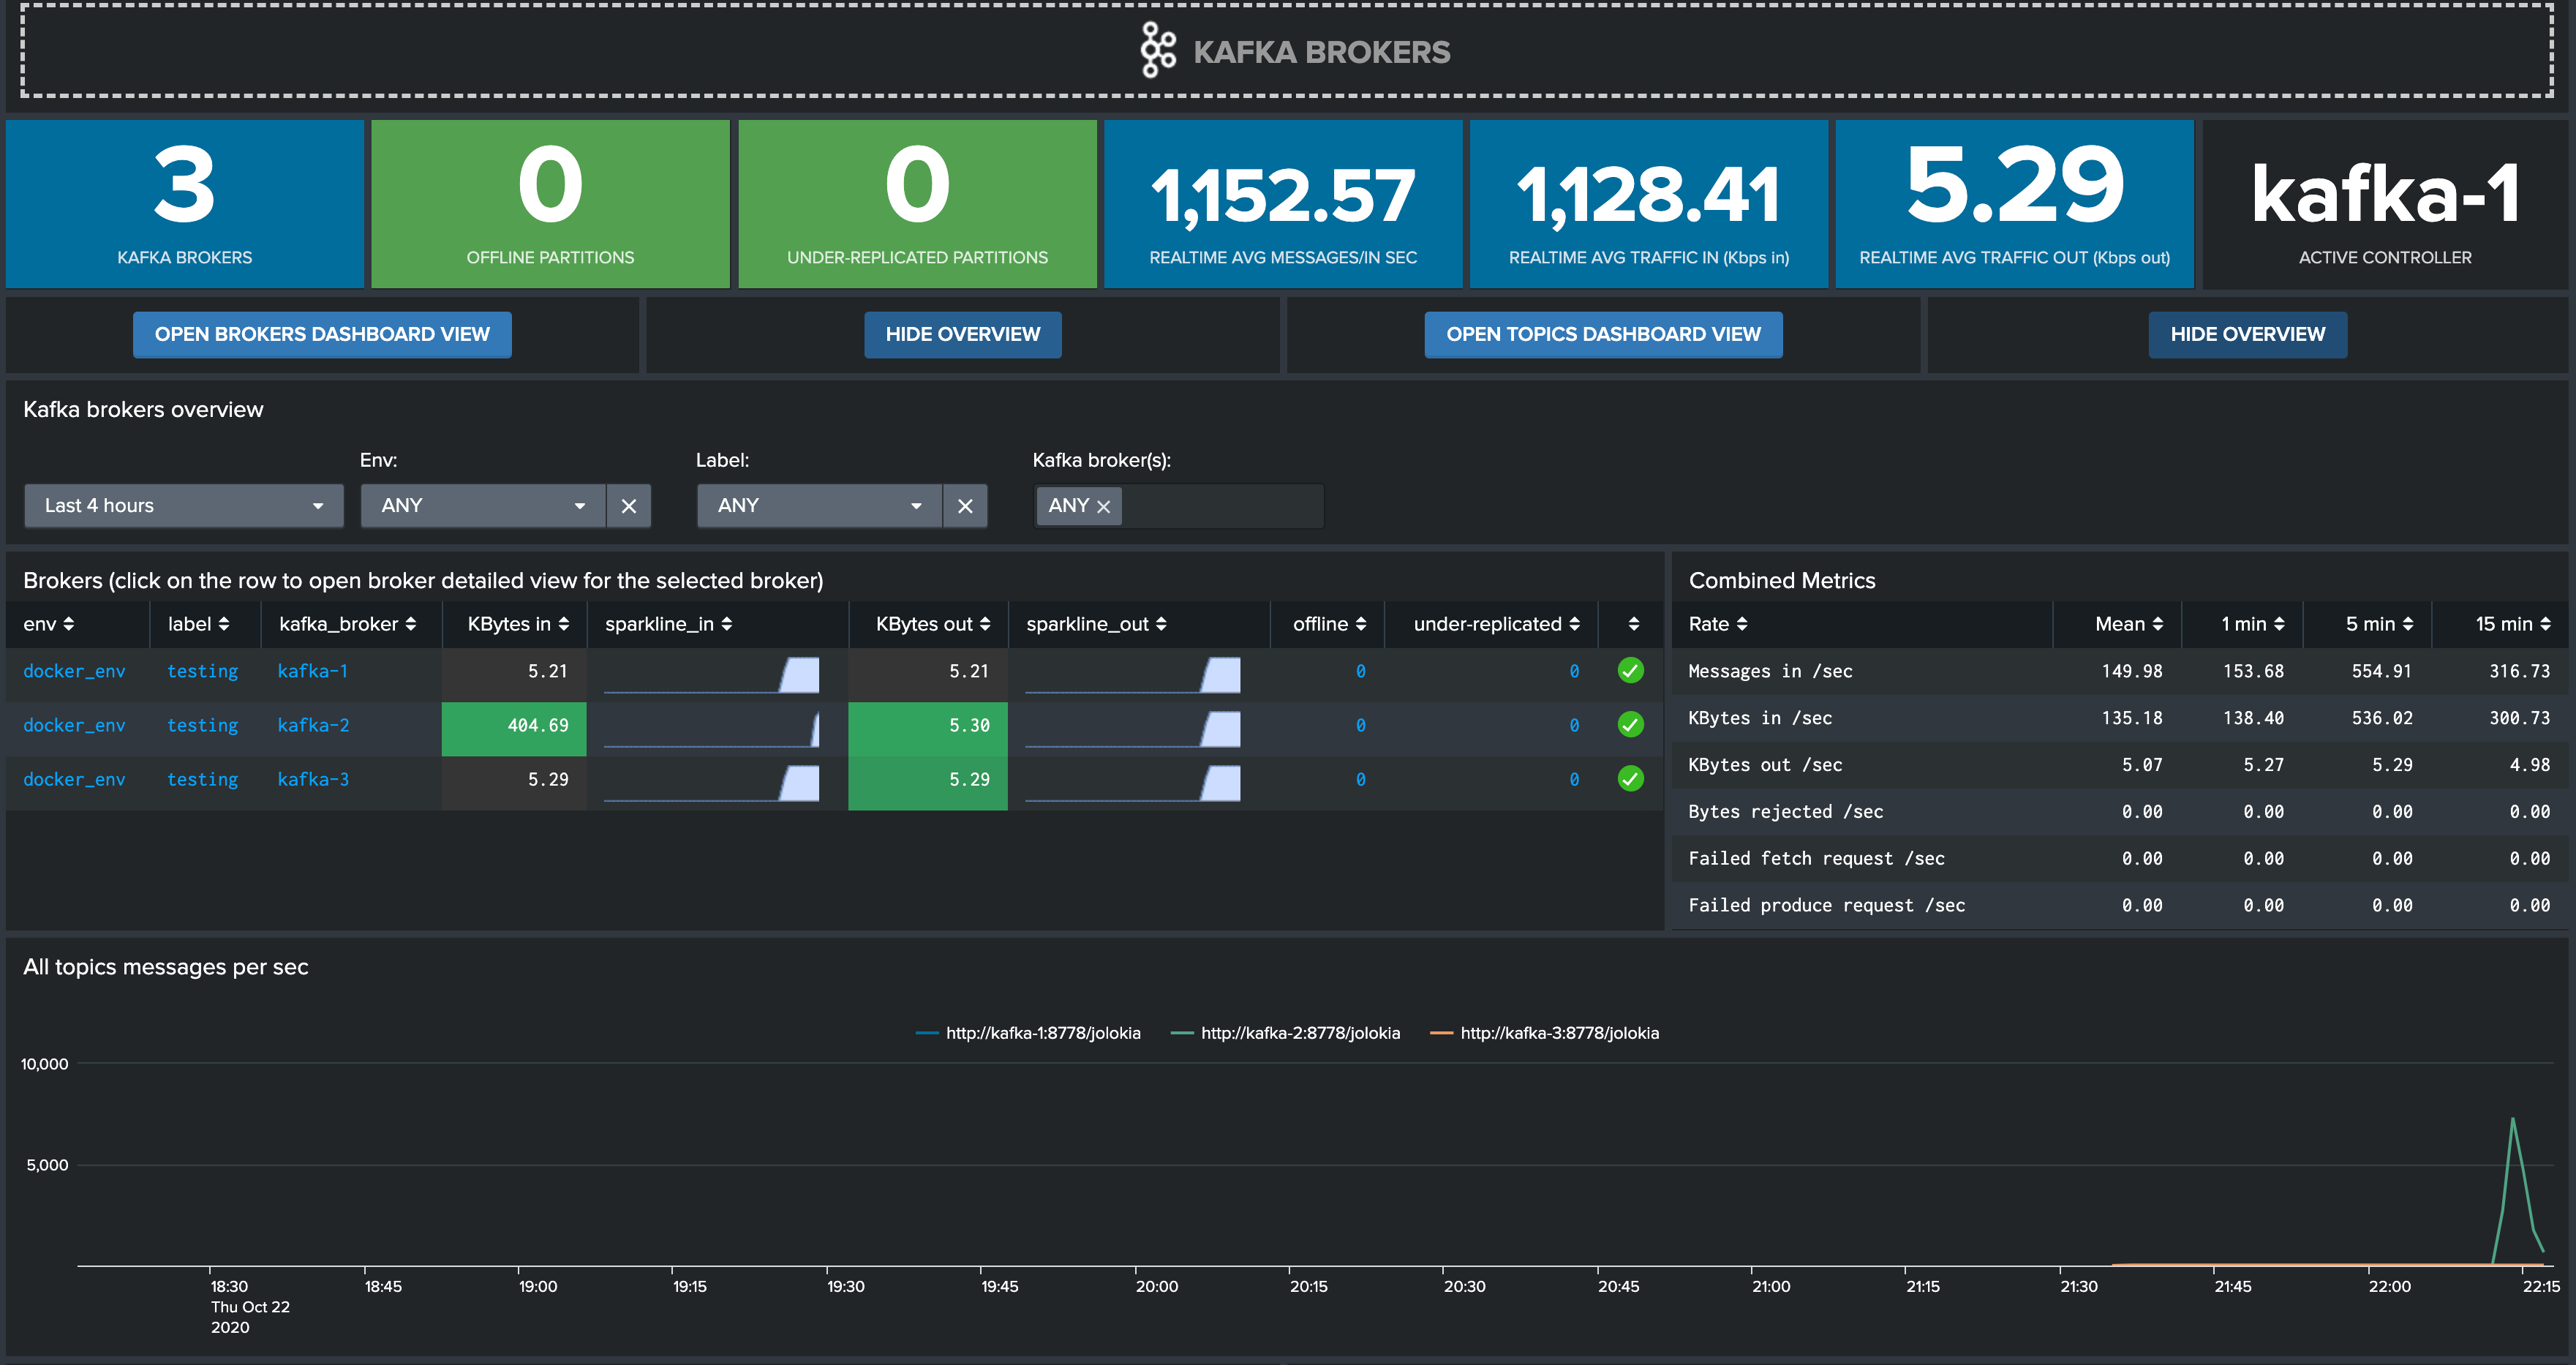The height and width of the screenshot is (1365, 2576).
Task: Sort by KBytes in column
Action: [518, 624]
